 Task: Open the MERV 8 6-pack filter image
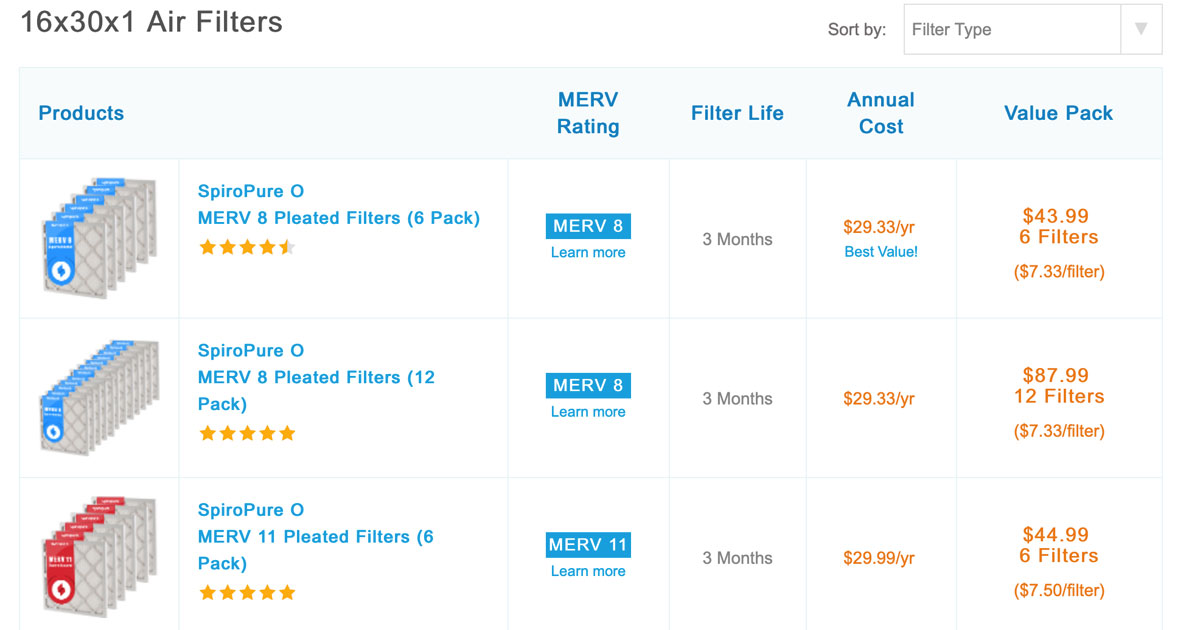click(99, 238)
